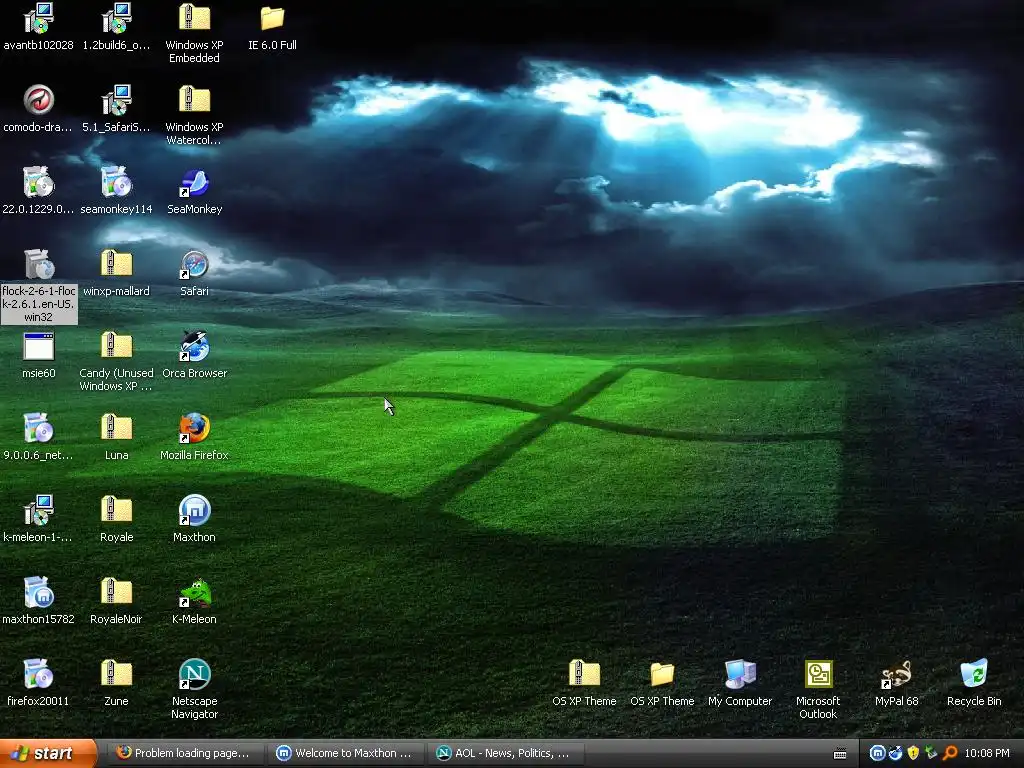Select the winxp-mallard zip folder
1024x768 pixels.
(116, 264)
